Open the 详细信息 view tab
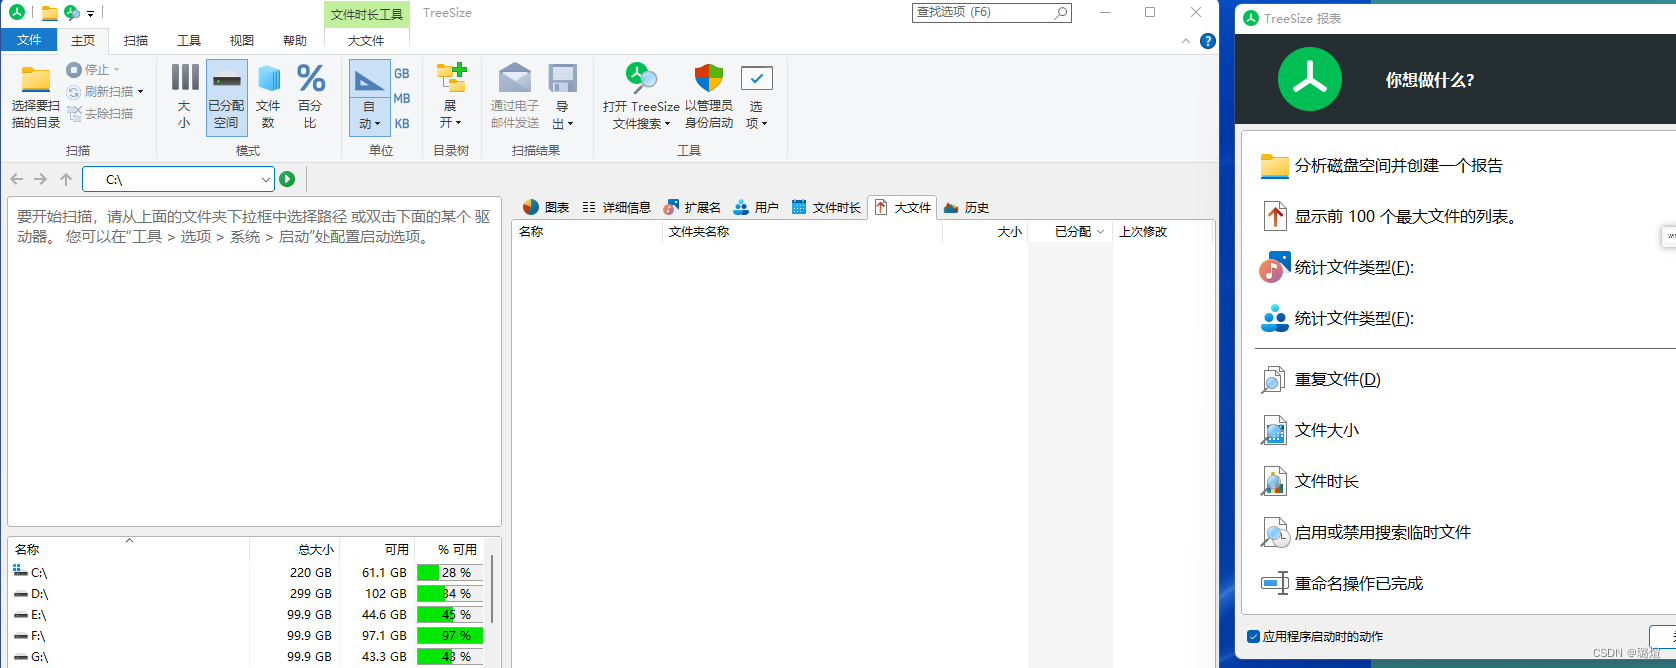The height and width of the screenshot is (668, 1676). pos(616,207)
